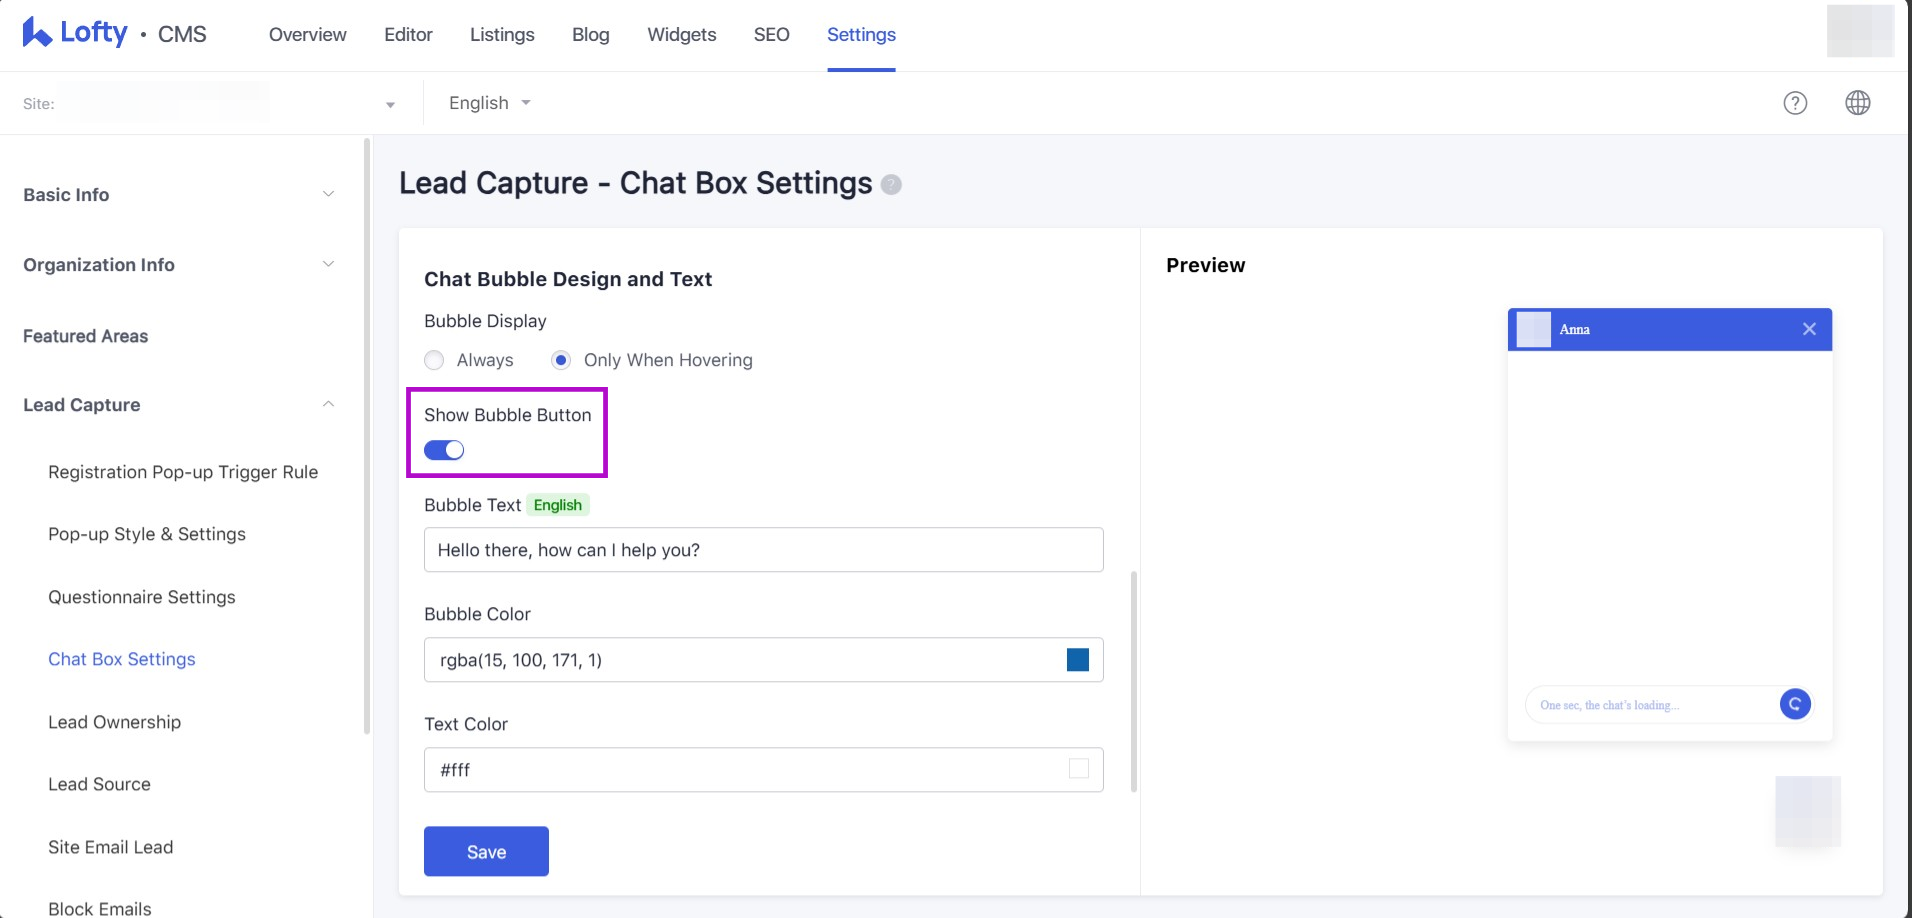The width and height of the screenshot is (1912, 918).
Task: Select the Always bubble display option
Action: [434, 360]
